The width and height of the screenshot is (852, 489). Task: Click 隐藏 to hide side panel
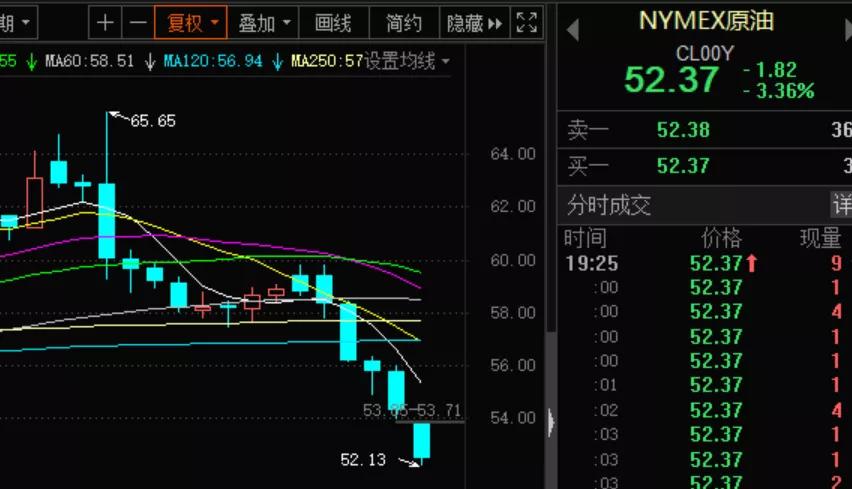click(474, 23)
